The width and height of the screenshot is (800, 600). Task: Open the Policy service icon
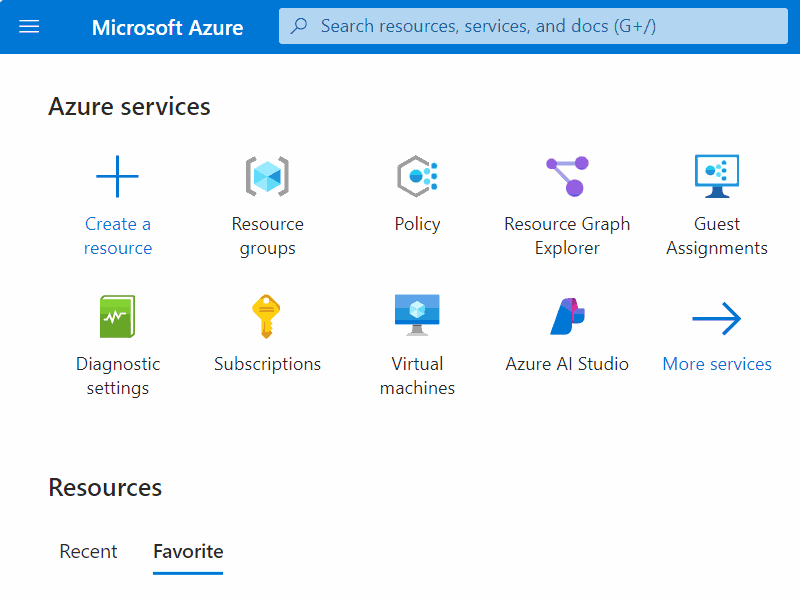pyautogui.click(x=417, y=176)
